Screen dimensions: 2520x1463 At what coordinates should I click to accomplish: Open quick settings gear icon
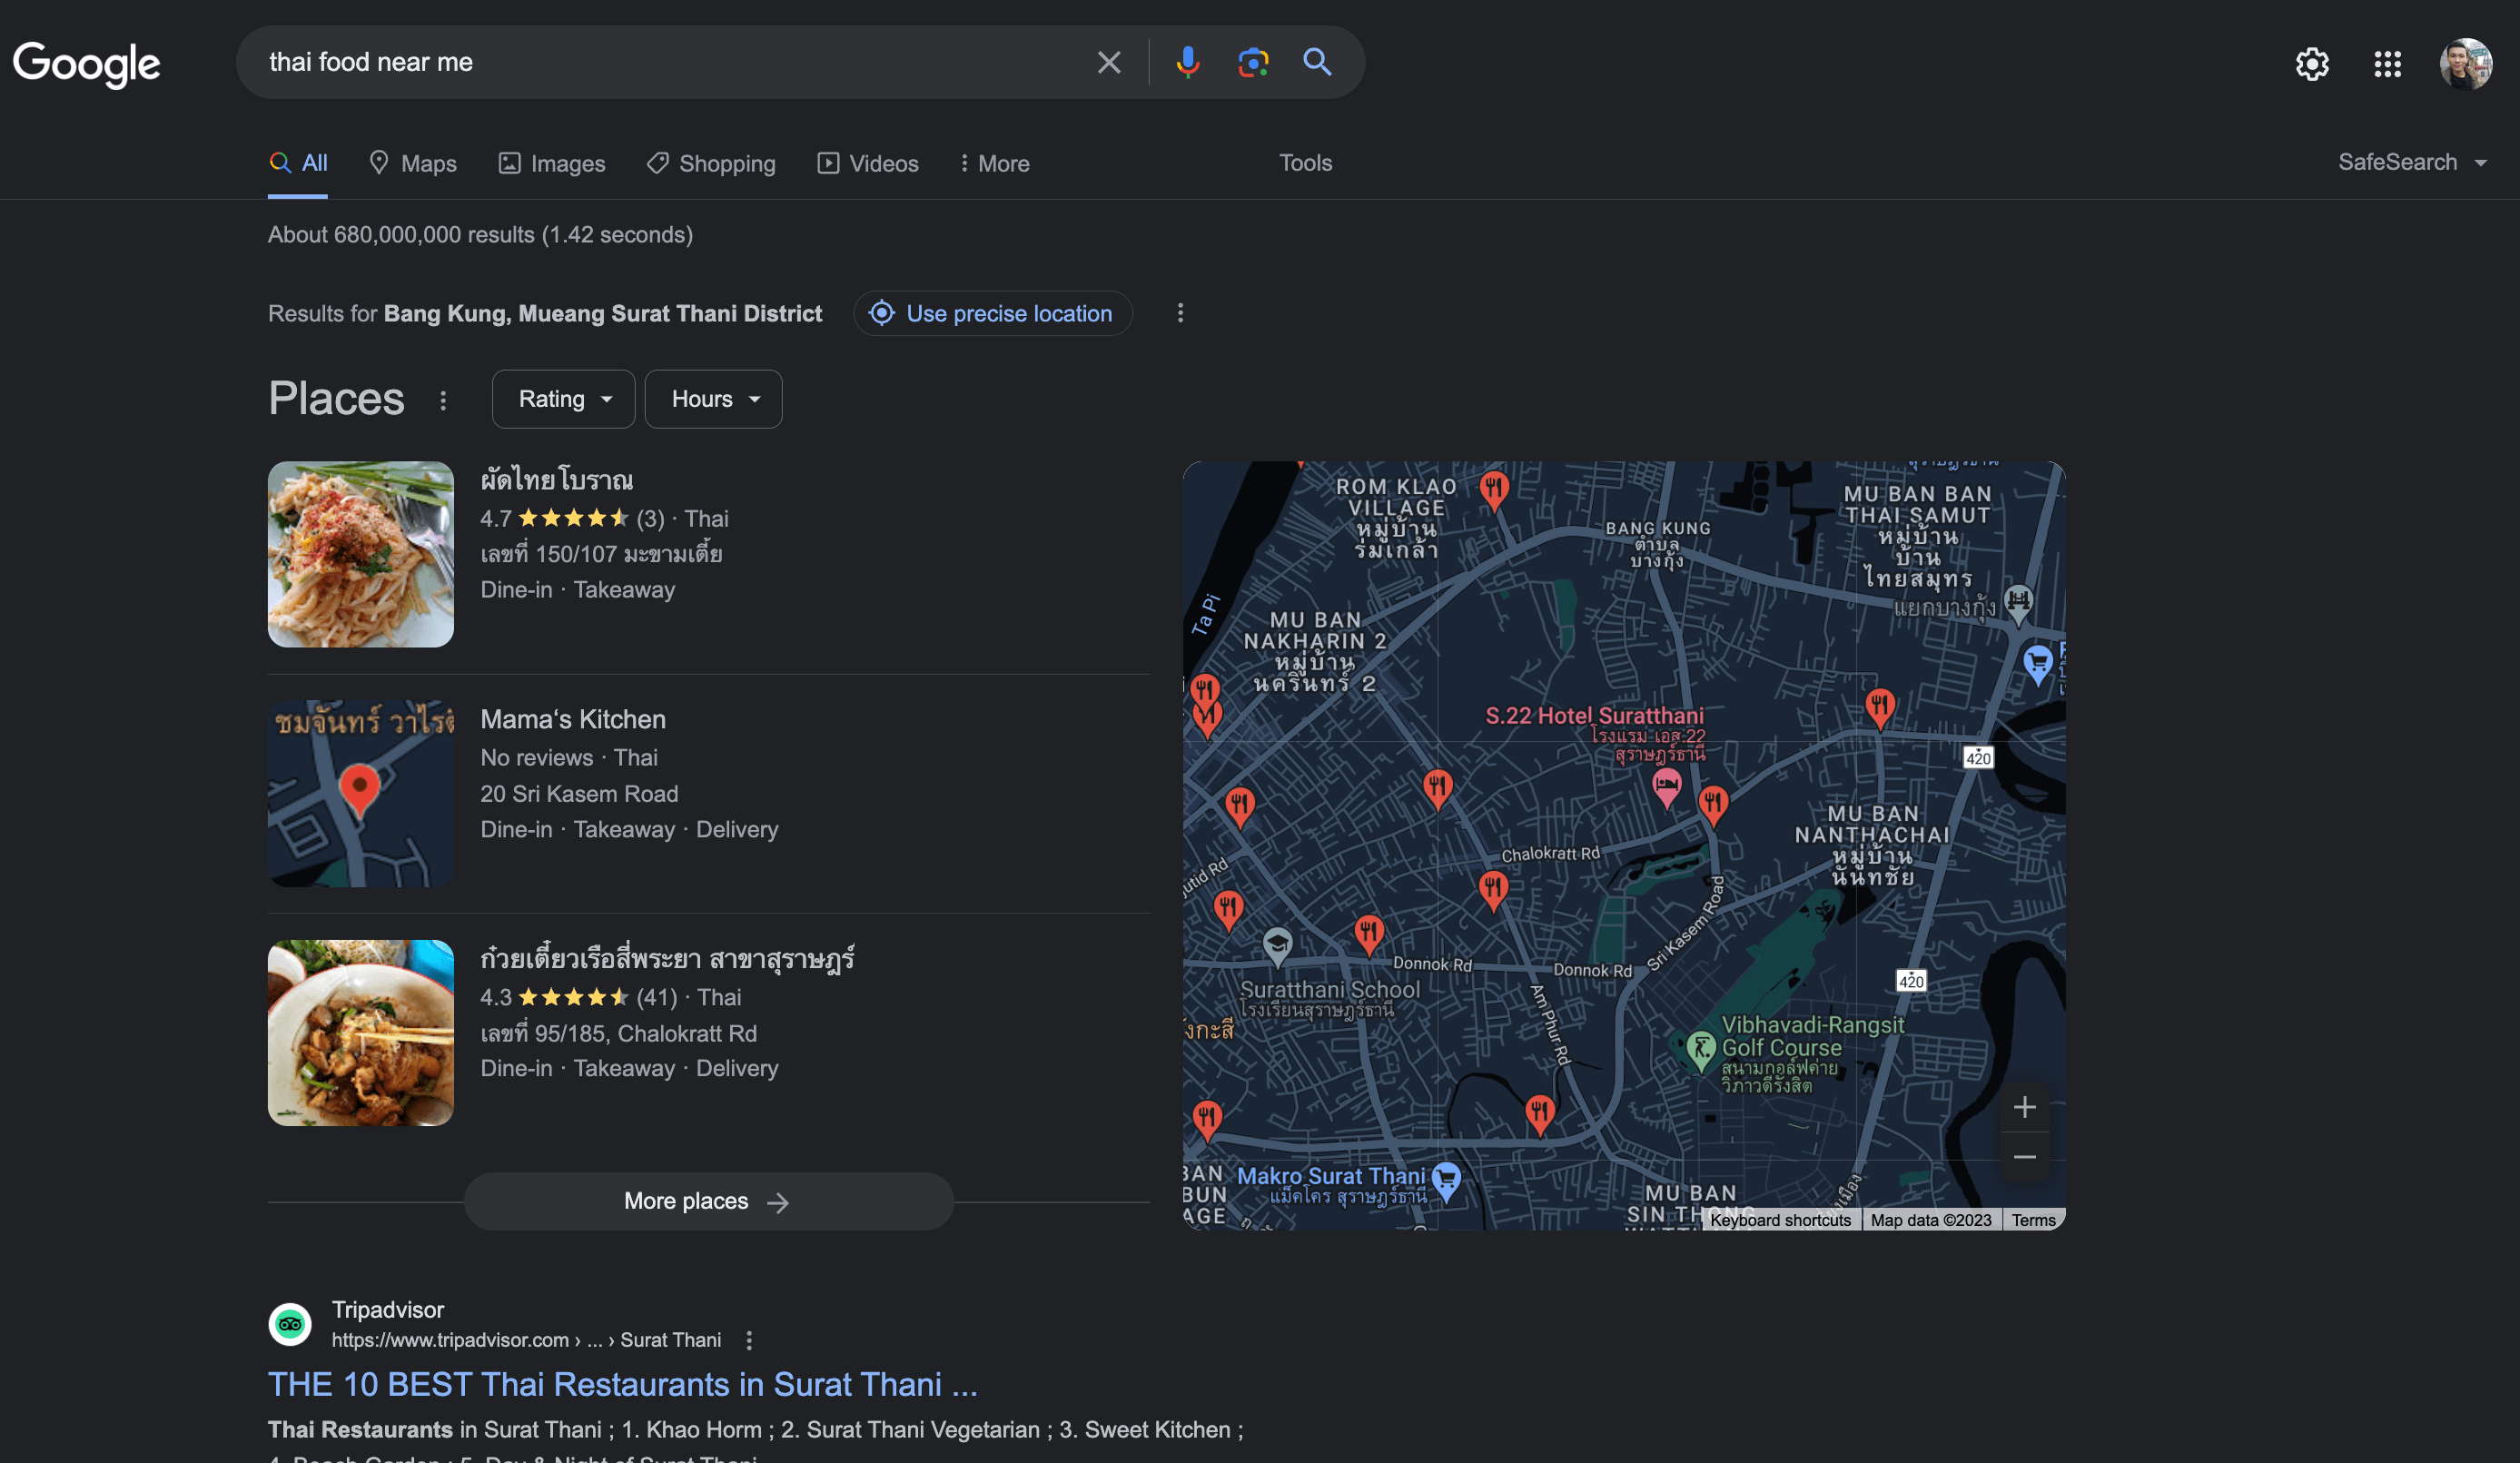[x=2311, y=64]
